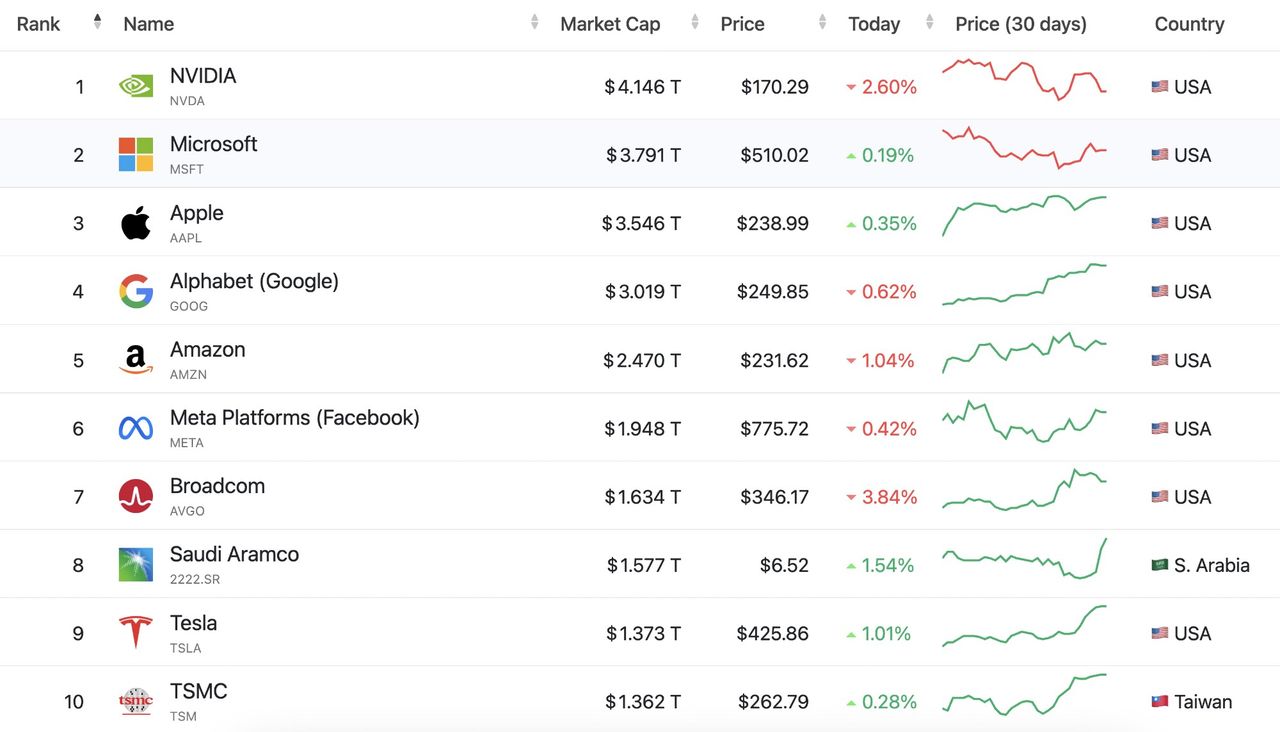Screen dimensions: 1280x732
Task: Click the Apple logo icon
Action: 136,223
